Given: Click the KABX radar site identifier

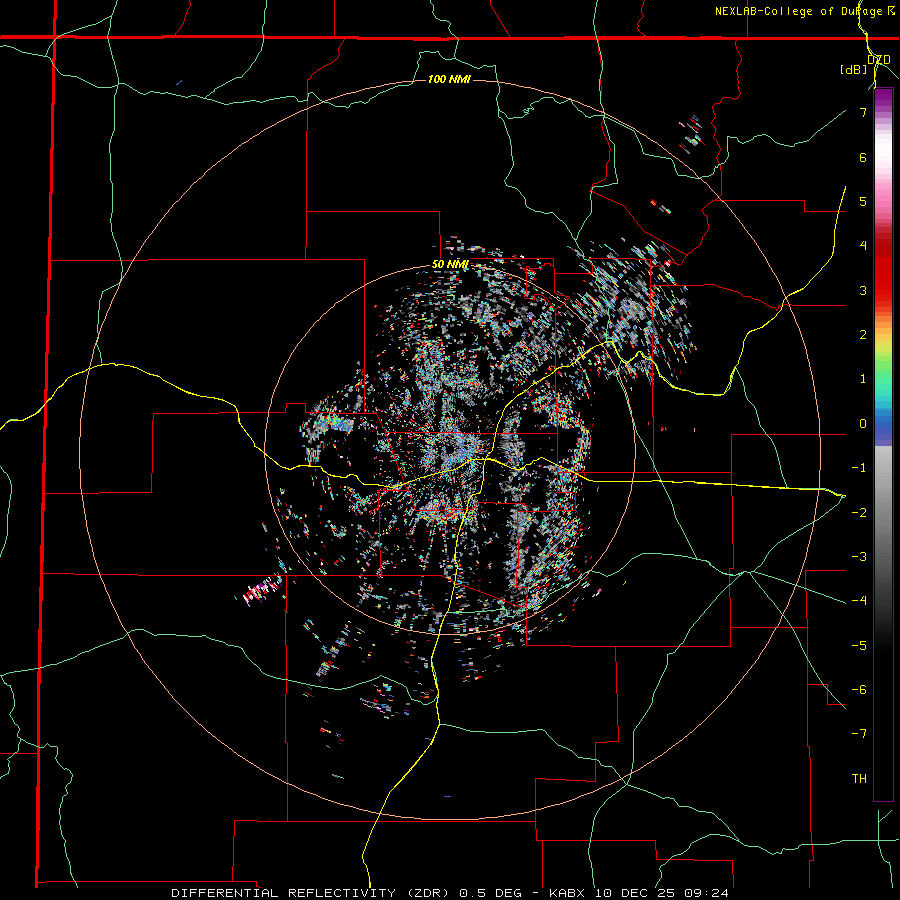Looking at the screenshot, I should pos(568,893).
